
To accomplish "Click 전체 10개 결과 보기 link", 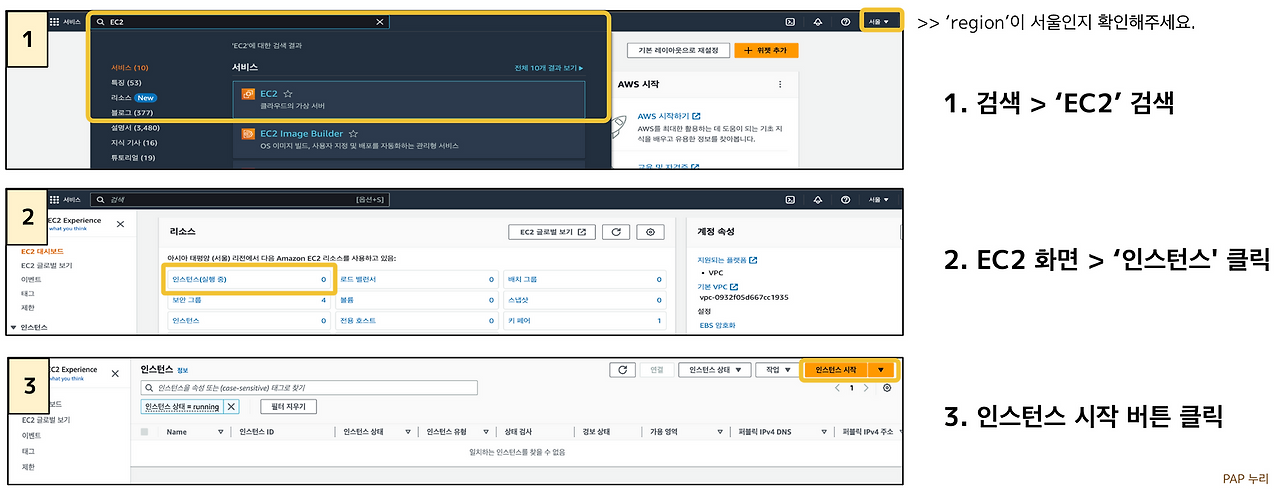I will pos(548,68).
